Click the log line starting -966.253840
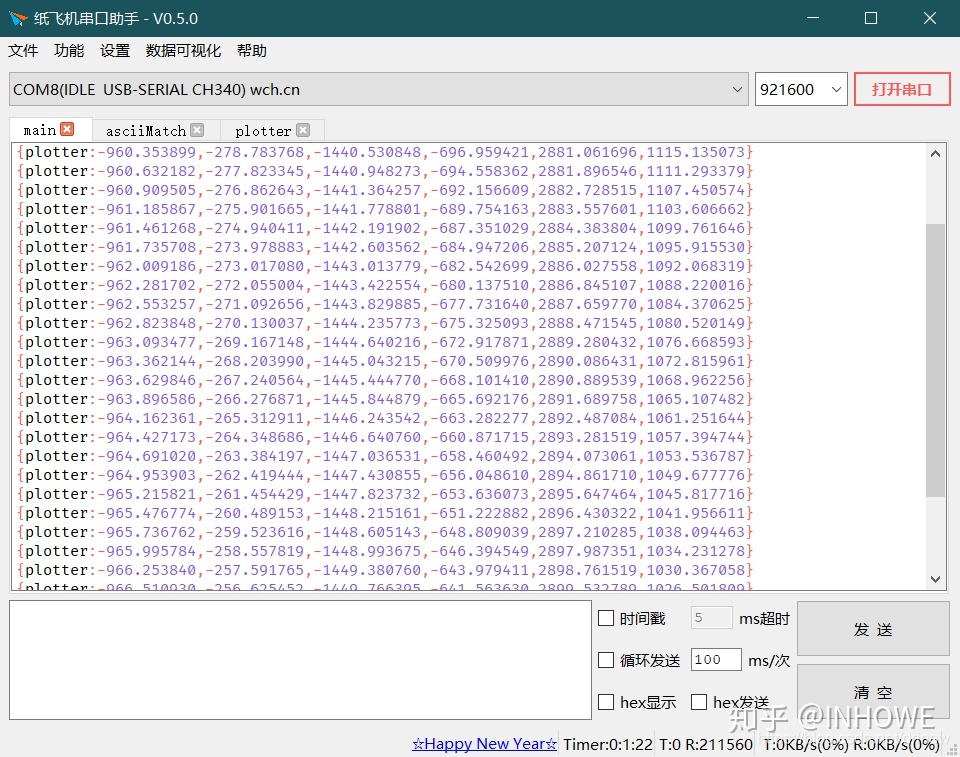 384,570
